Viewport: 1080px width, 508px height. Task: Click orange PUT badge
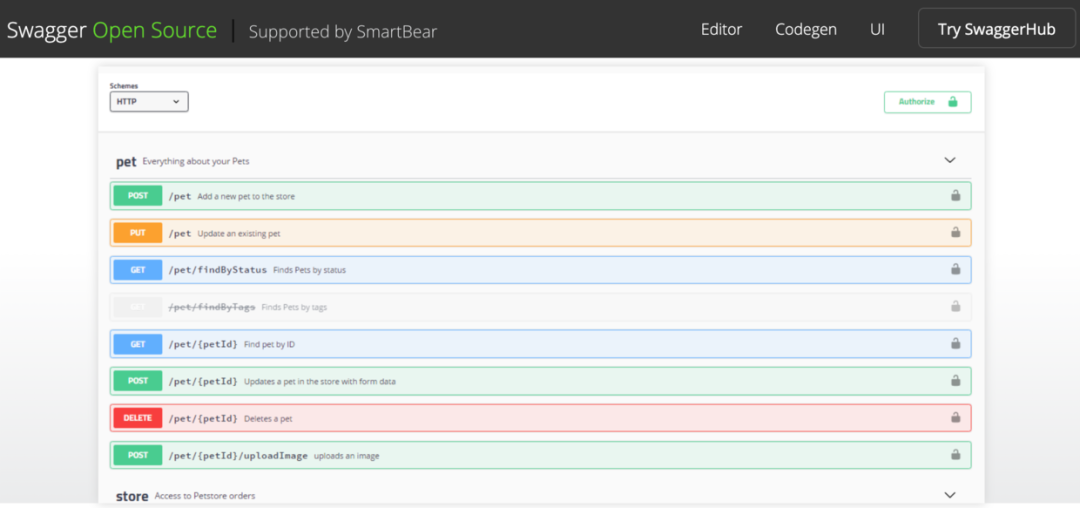[138, 233]
